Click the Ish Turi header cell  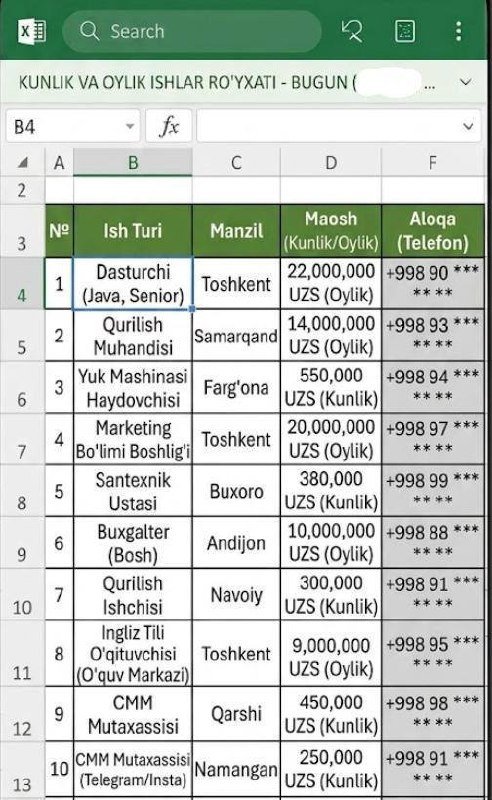coord(133,231)
